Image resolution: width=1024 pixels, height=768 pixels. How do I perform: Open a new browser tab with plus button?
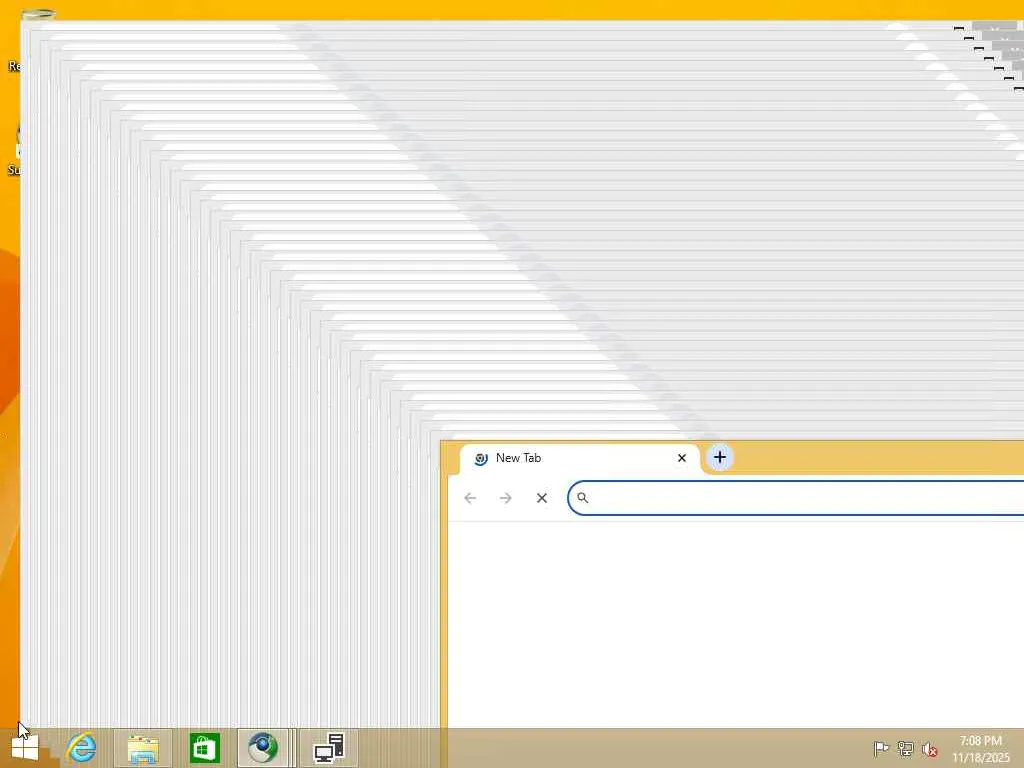coord(720,458)
